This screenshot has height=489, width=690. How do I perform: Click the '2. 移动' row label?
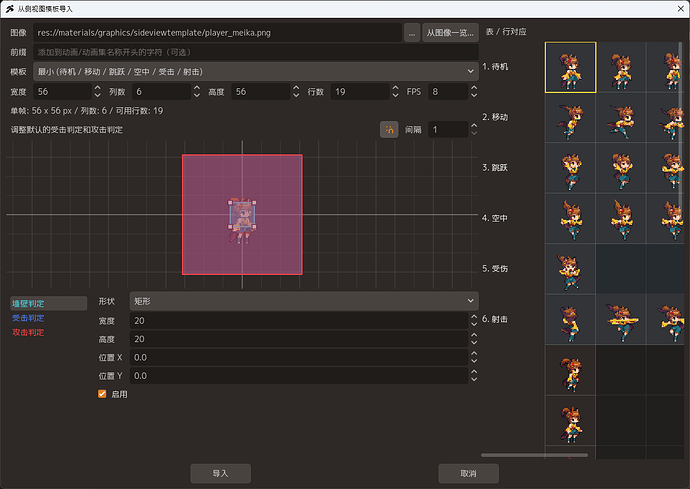[x=495, y=117]
